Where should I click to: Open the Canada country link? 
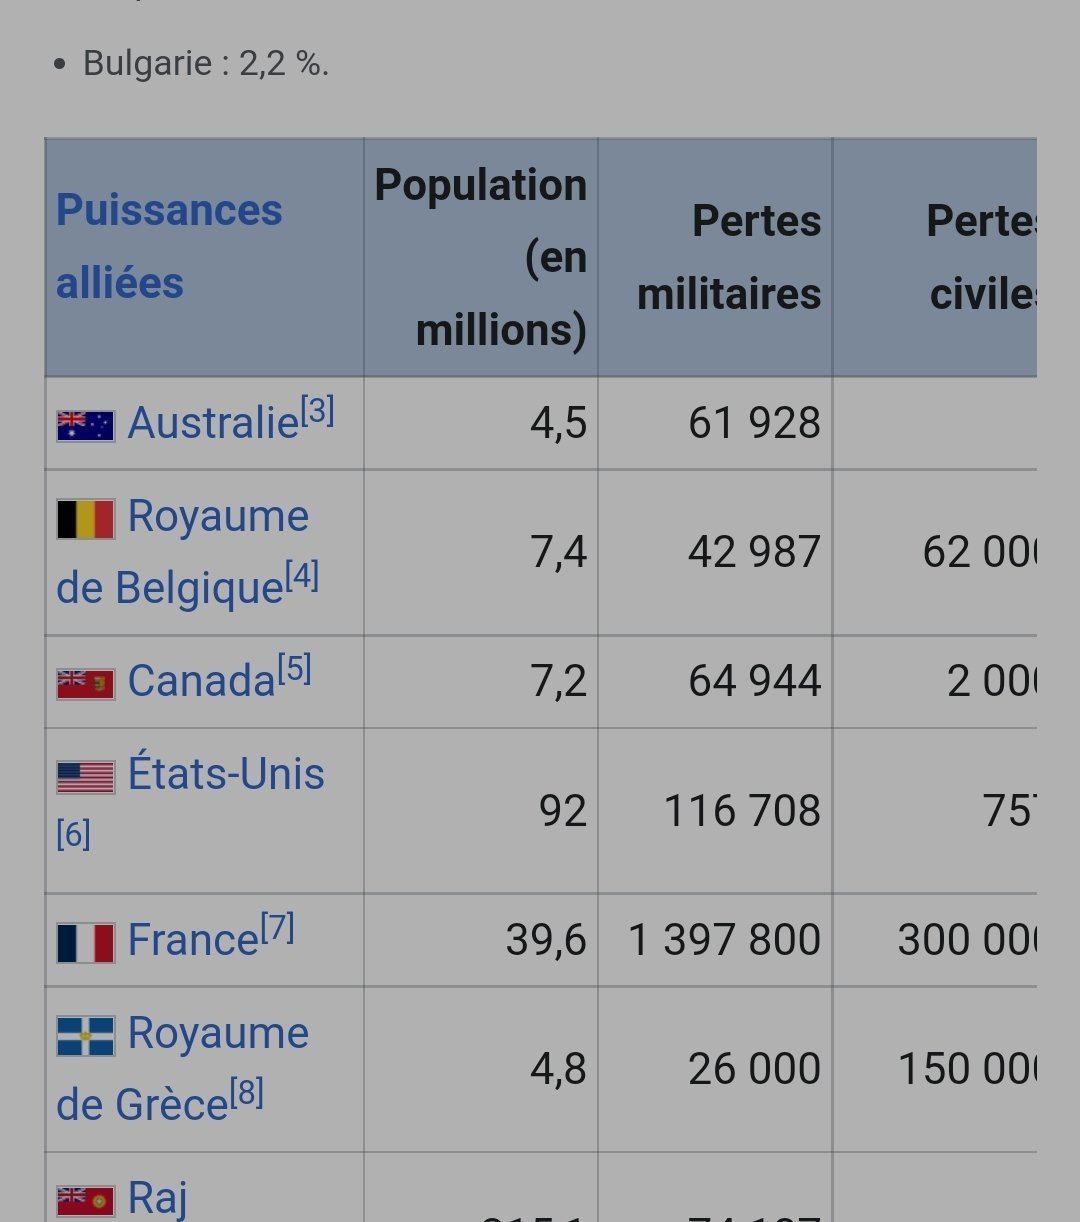click(201, 682)
